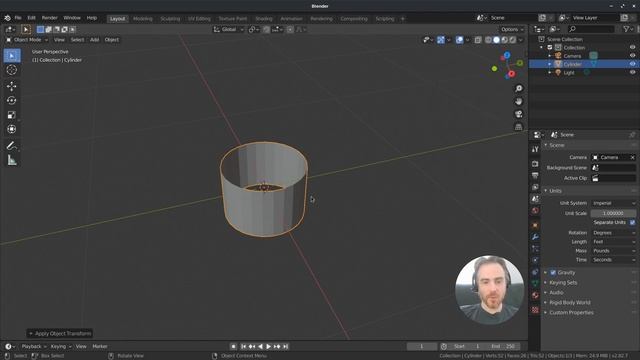
Task: Open the Unit System Imperial dropdown
Action: pyautogui.click(x=613, y=203)
